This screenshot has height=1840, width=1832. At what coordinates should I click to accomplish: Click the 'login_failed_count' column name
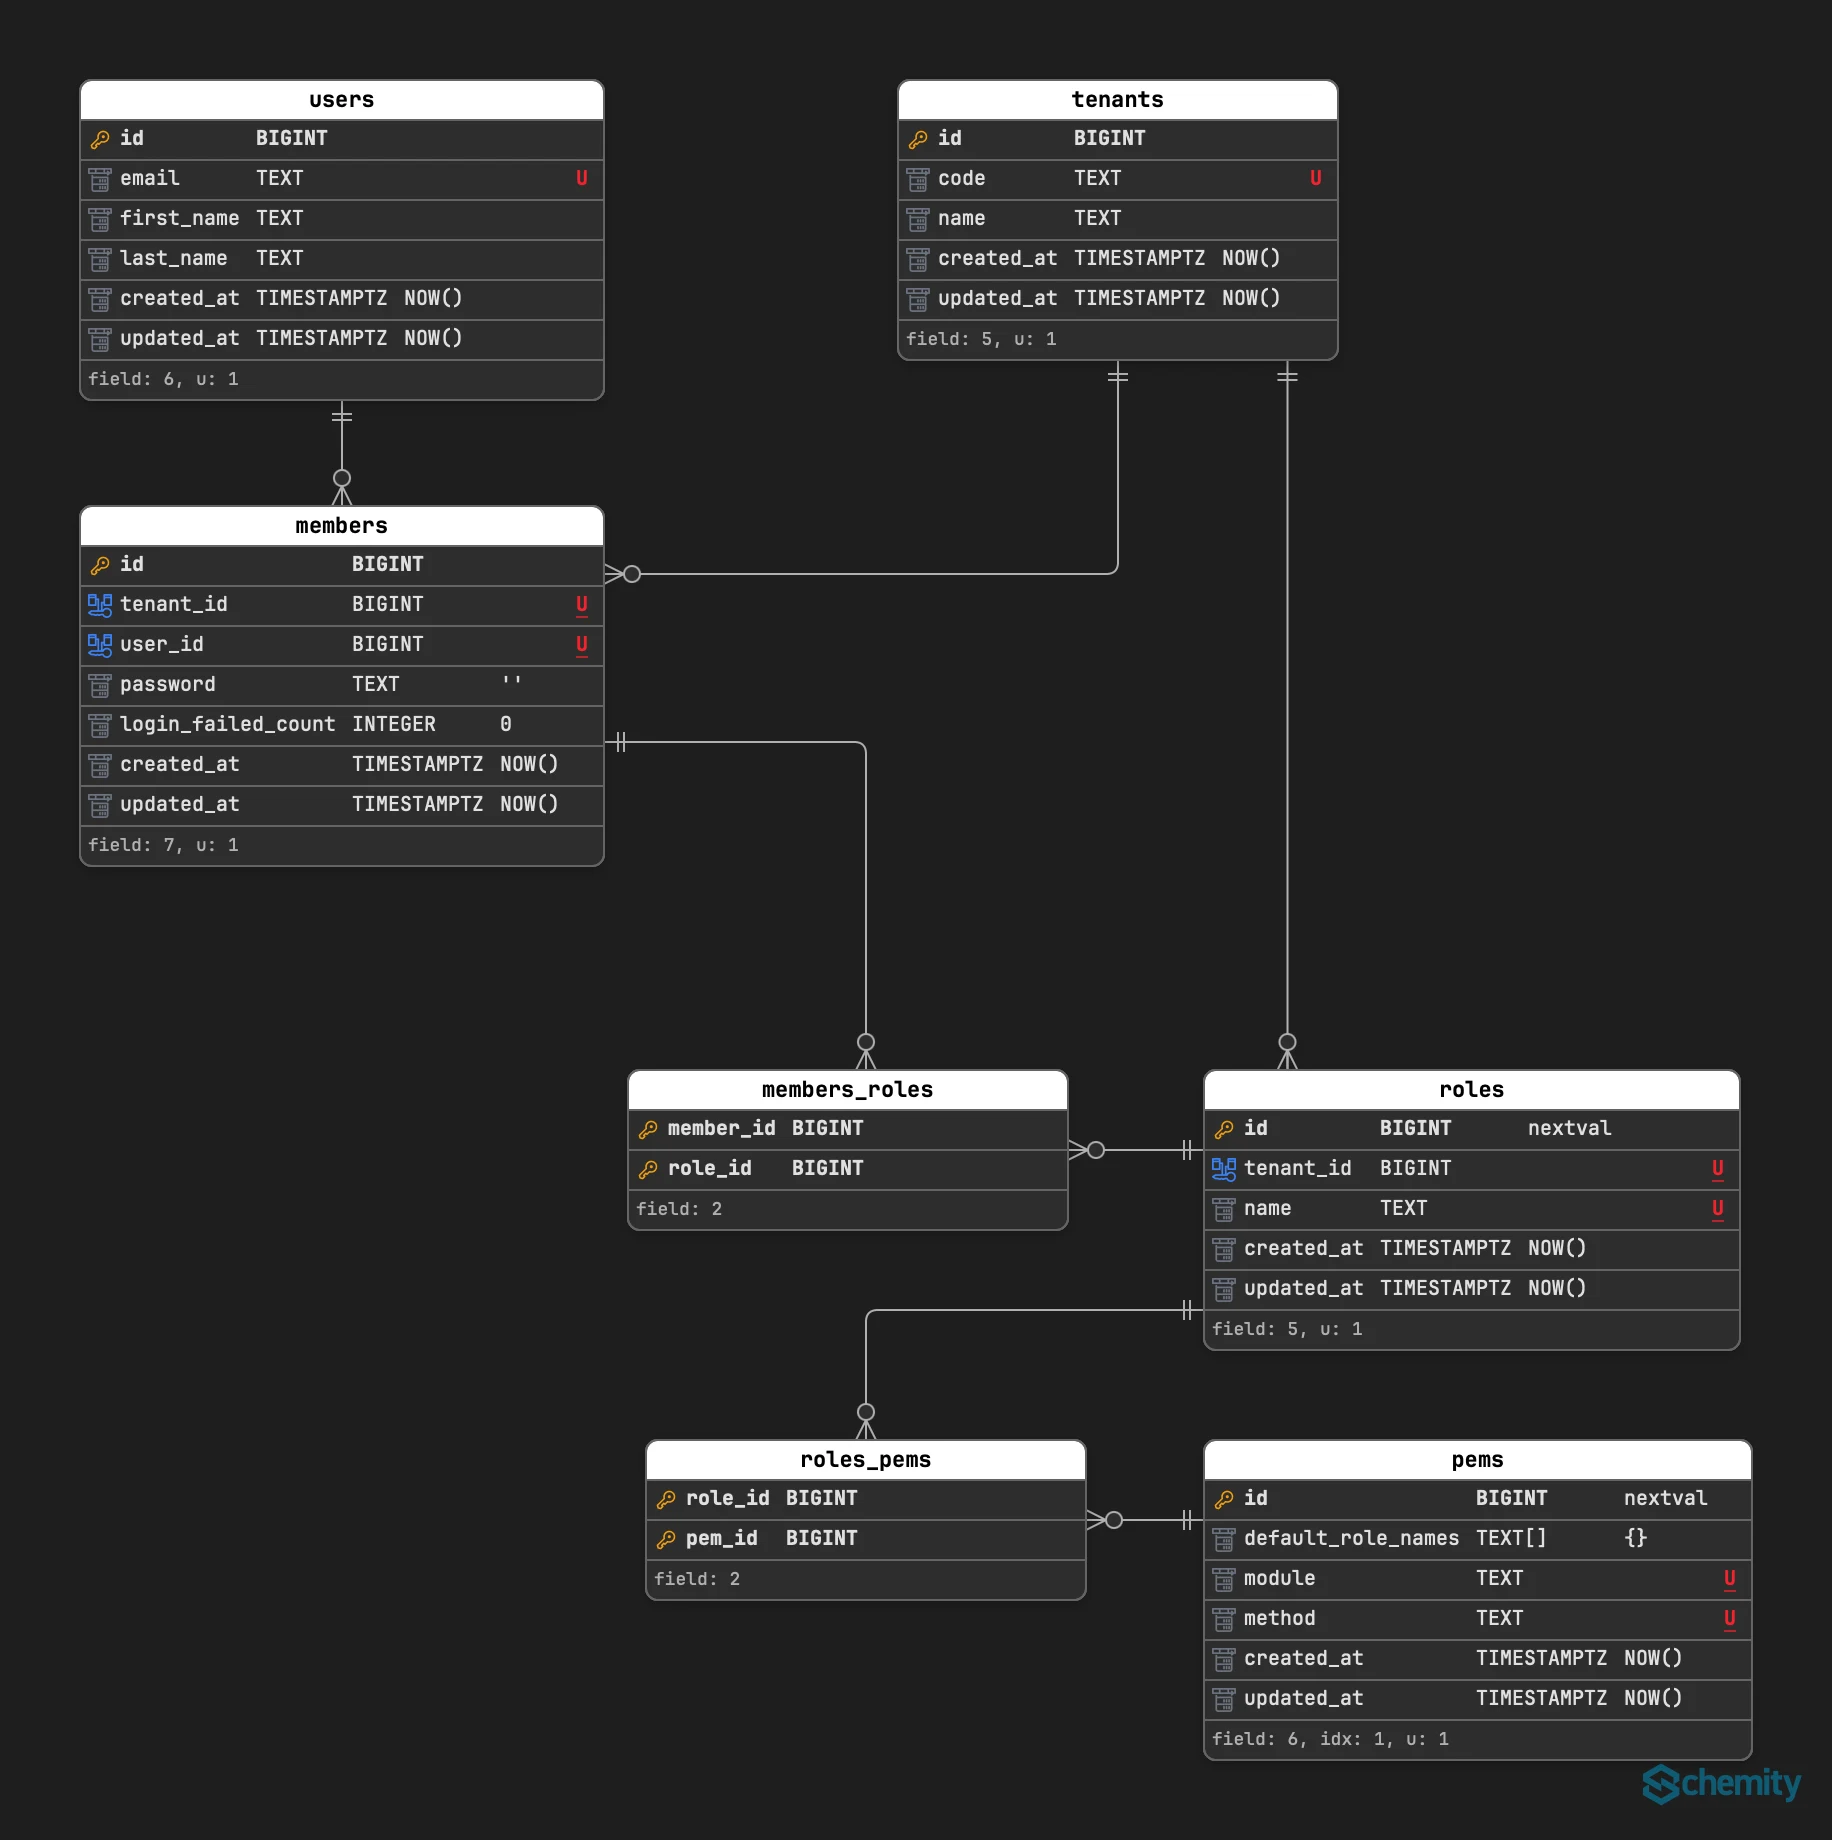click(x=228, y=724)
